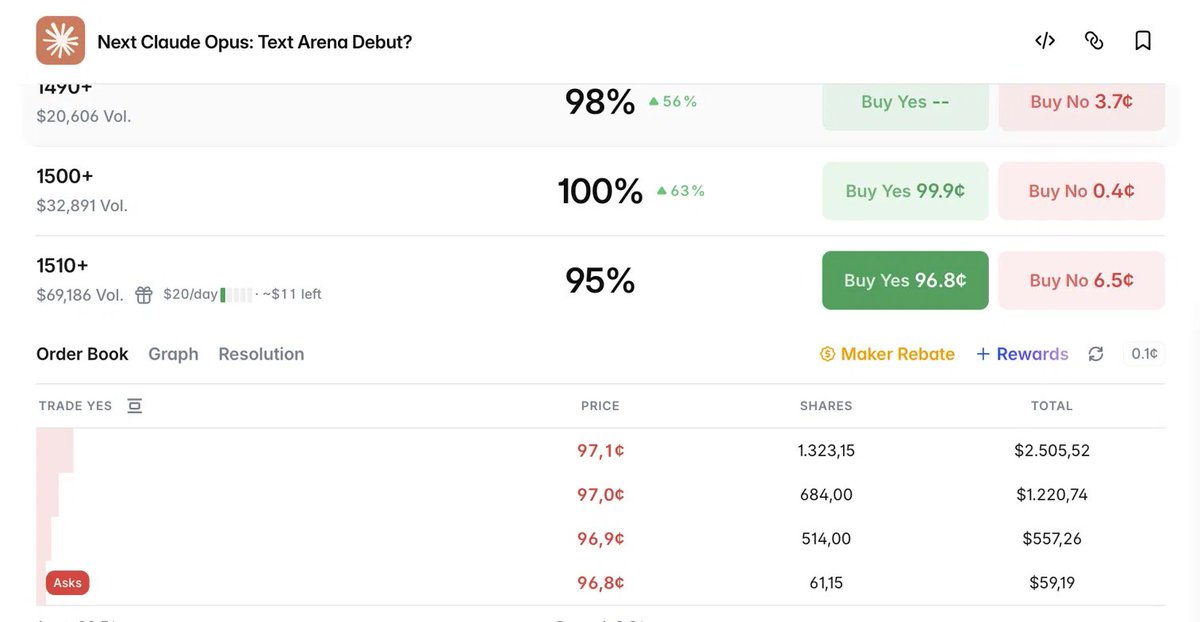Open the gift rewards icon on 1510+

[144, 295]
